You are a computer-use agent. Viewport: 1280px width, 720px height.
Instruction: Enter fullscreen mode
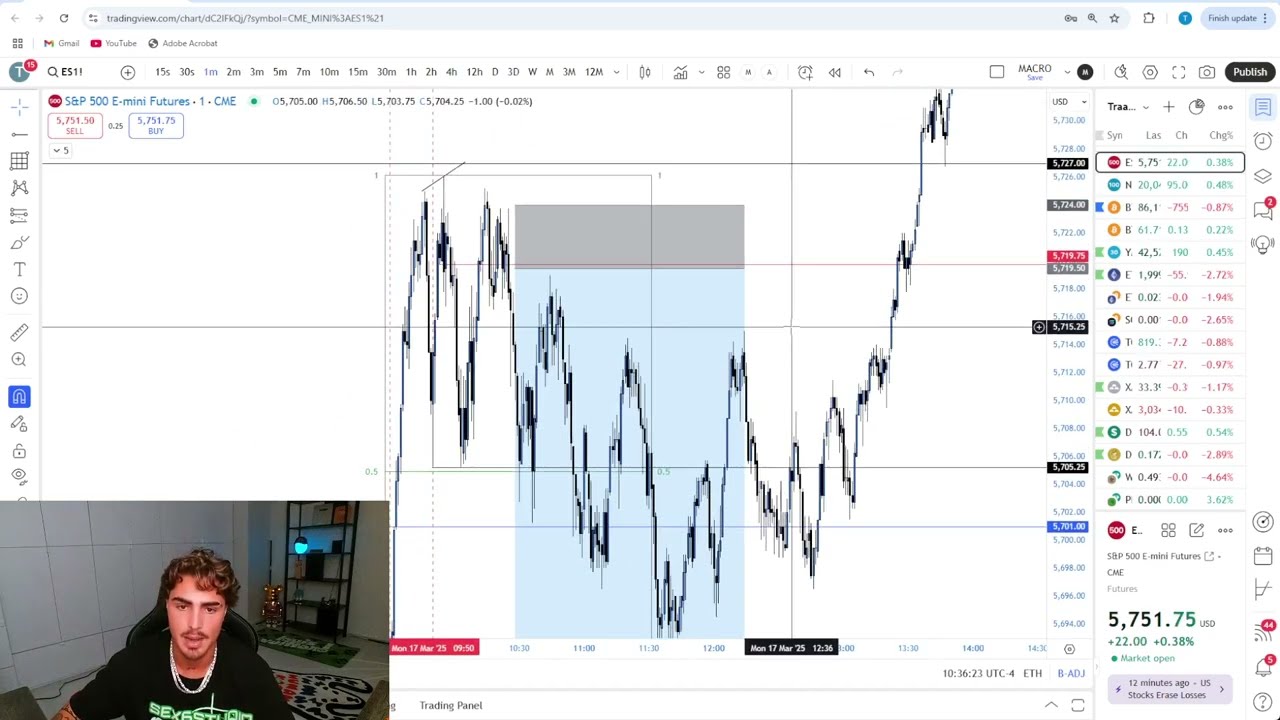coord(1179,72)
